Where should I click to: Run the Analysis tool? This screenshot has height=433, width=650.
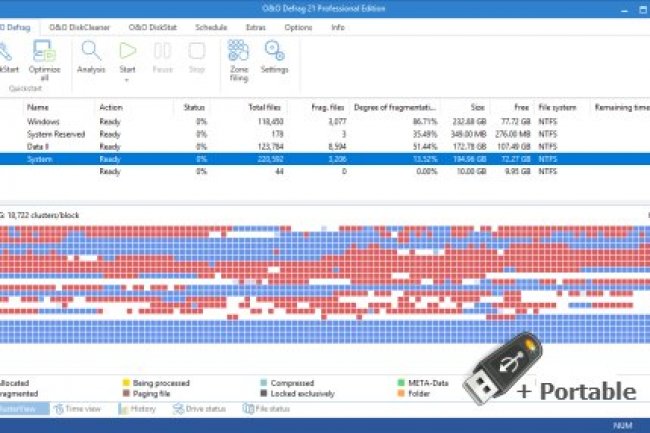point(91,52)
